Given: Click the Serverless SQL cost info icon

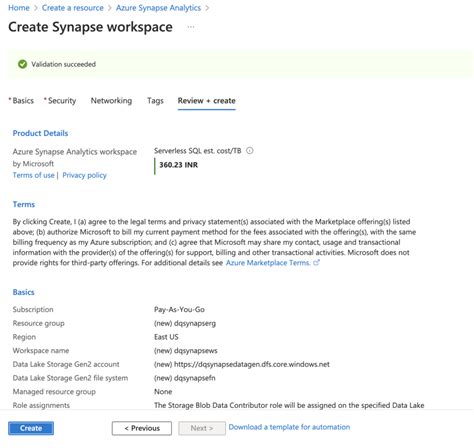Looking at the screenshot, I should tap(250, 151).
